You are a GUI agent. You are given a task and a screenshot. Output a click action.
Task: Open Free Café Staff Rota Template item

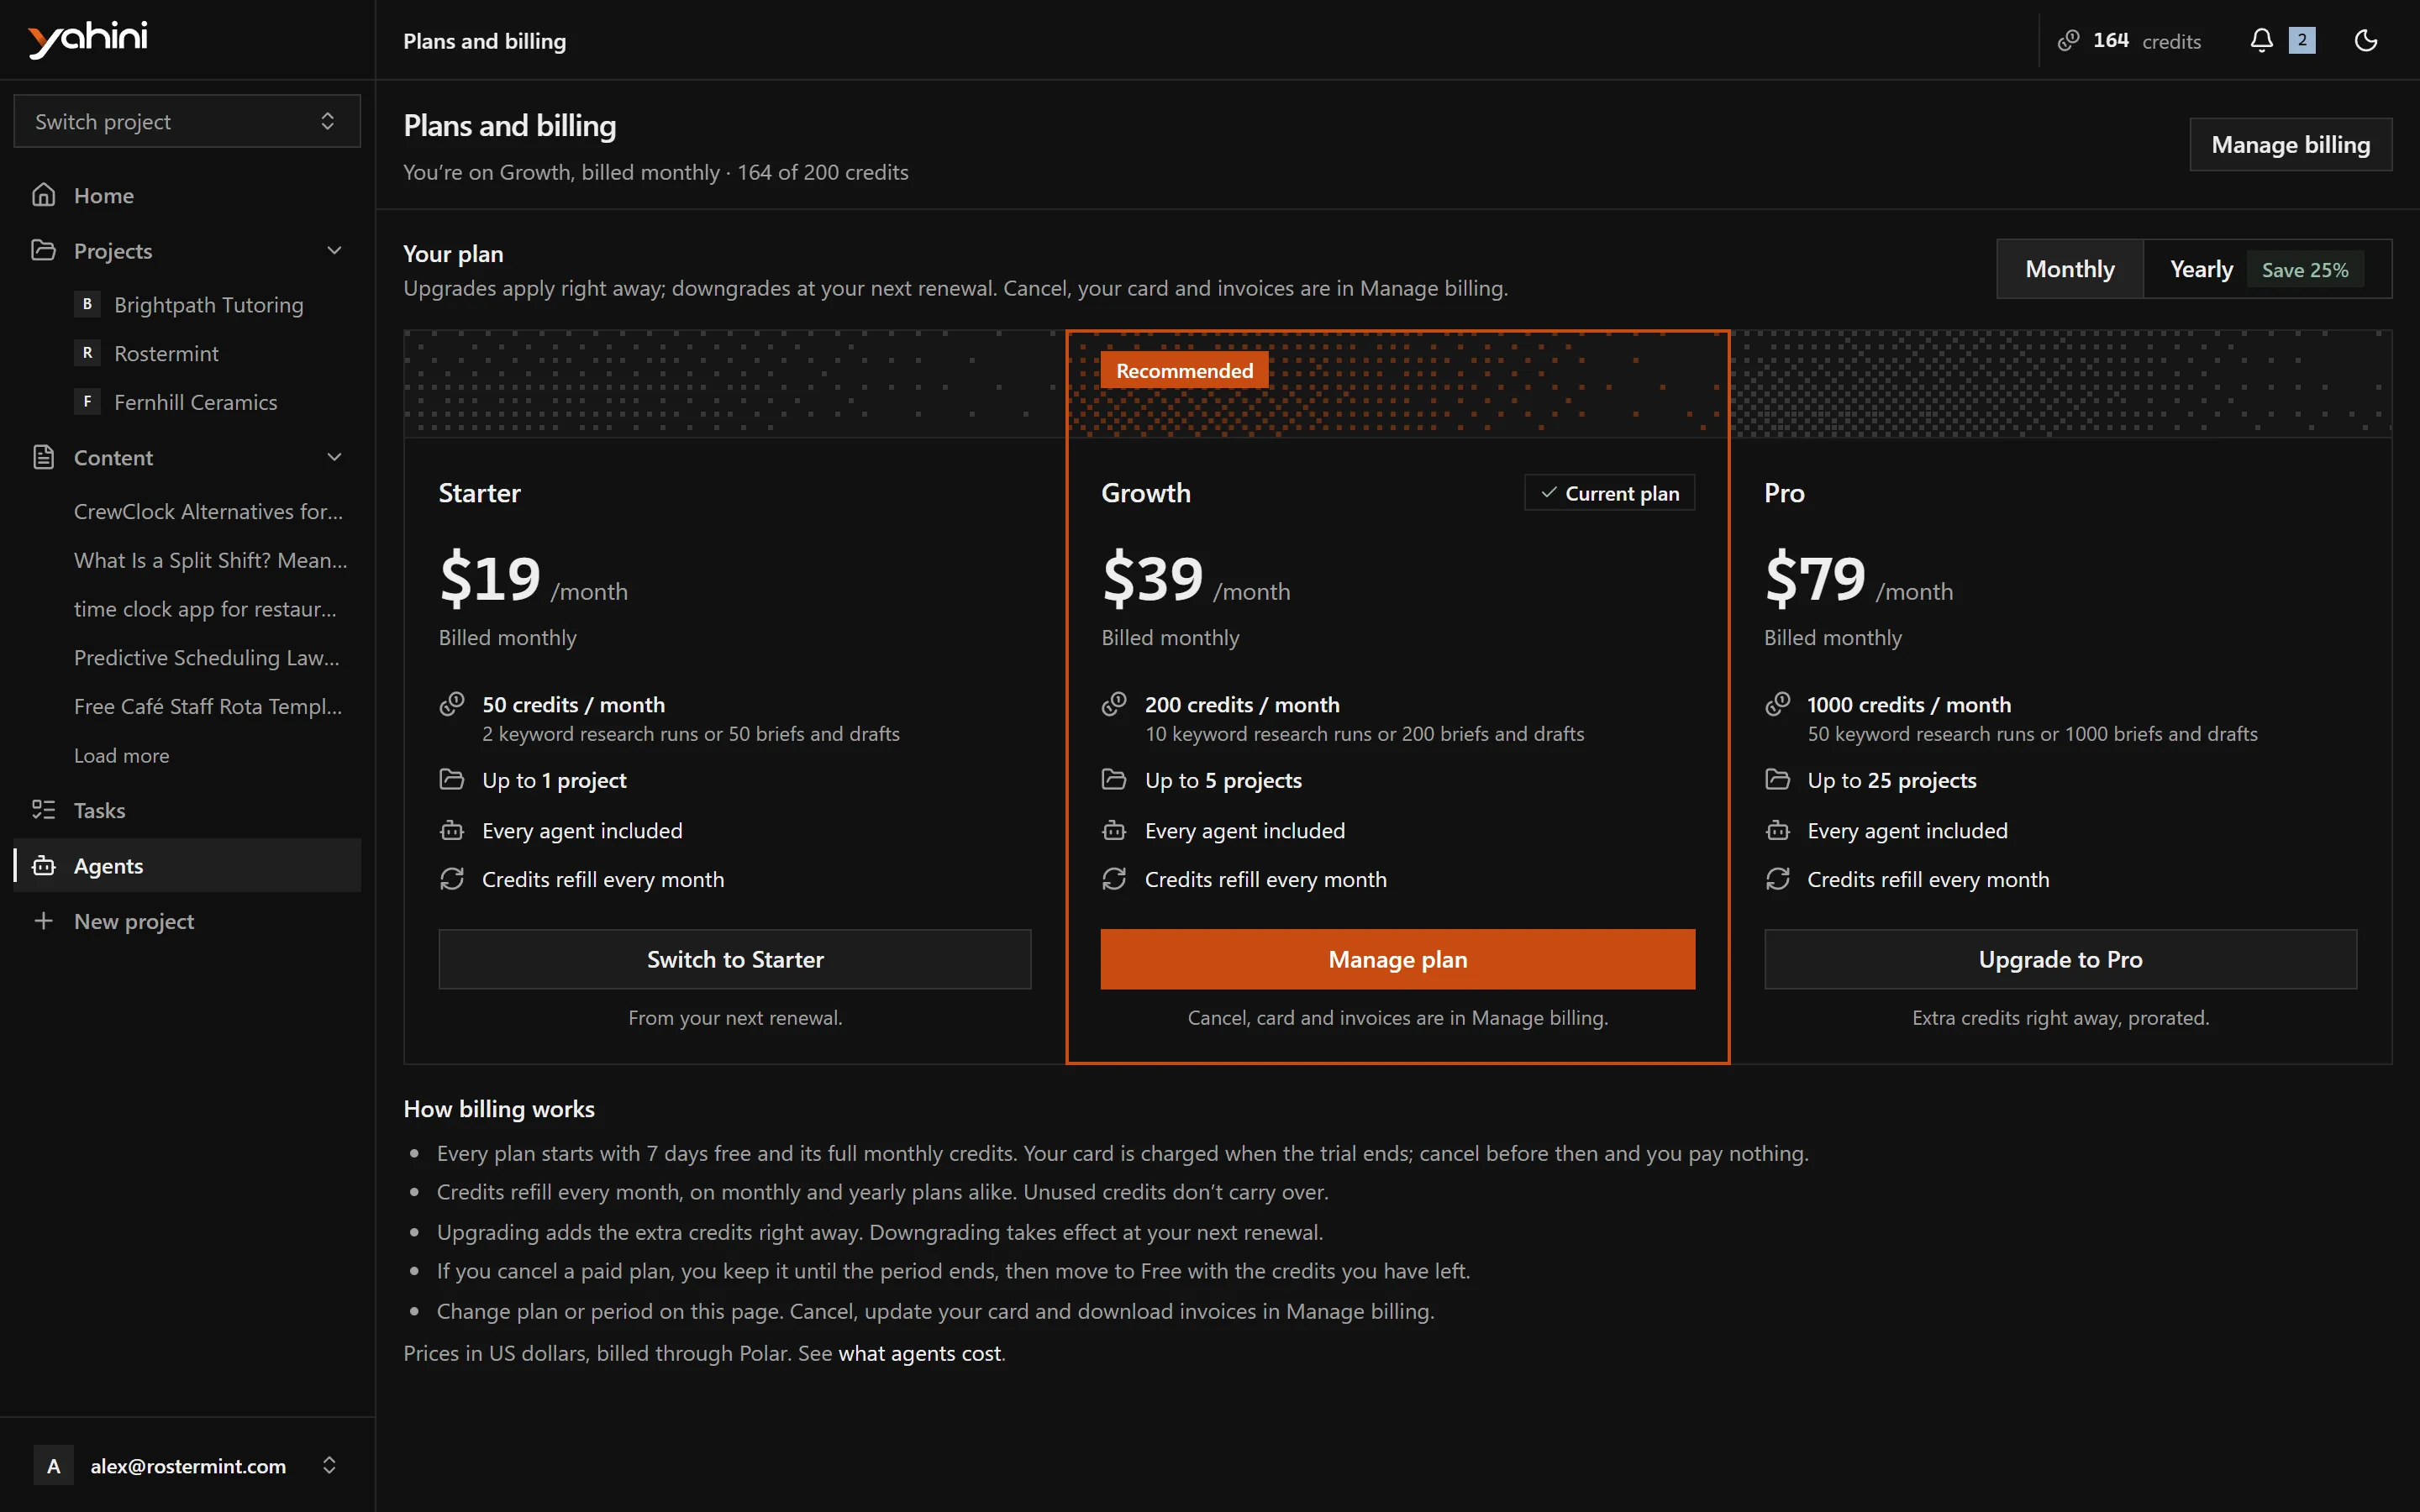click(208, 706)
